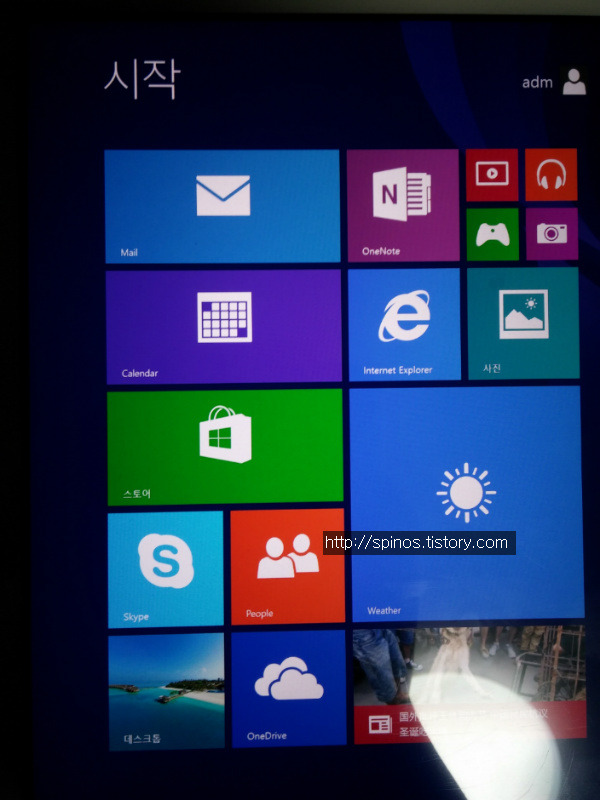Open the Camera tile

pyautogui.click(x=552, y=234)
